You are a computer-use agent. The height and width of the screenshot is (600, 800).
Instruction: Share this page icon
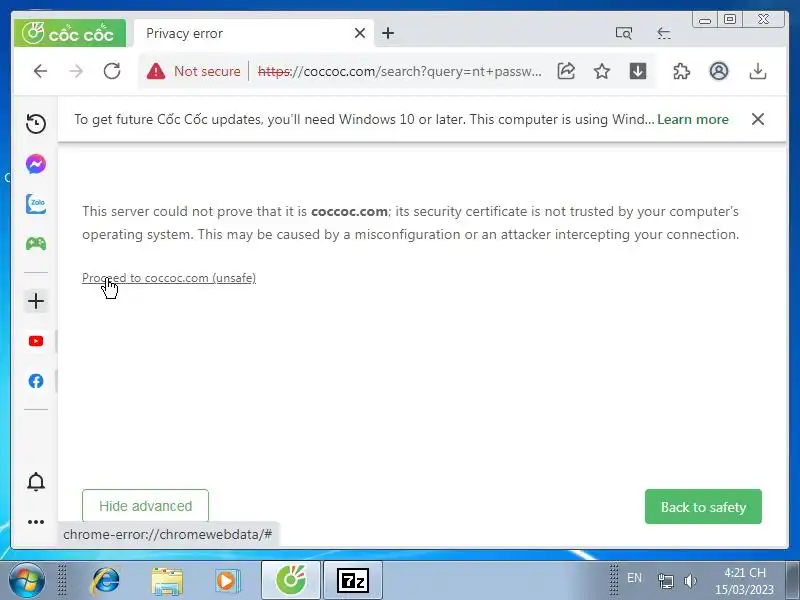point(566,71)
